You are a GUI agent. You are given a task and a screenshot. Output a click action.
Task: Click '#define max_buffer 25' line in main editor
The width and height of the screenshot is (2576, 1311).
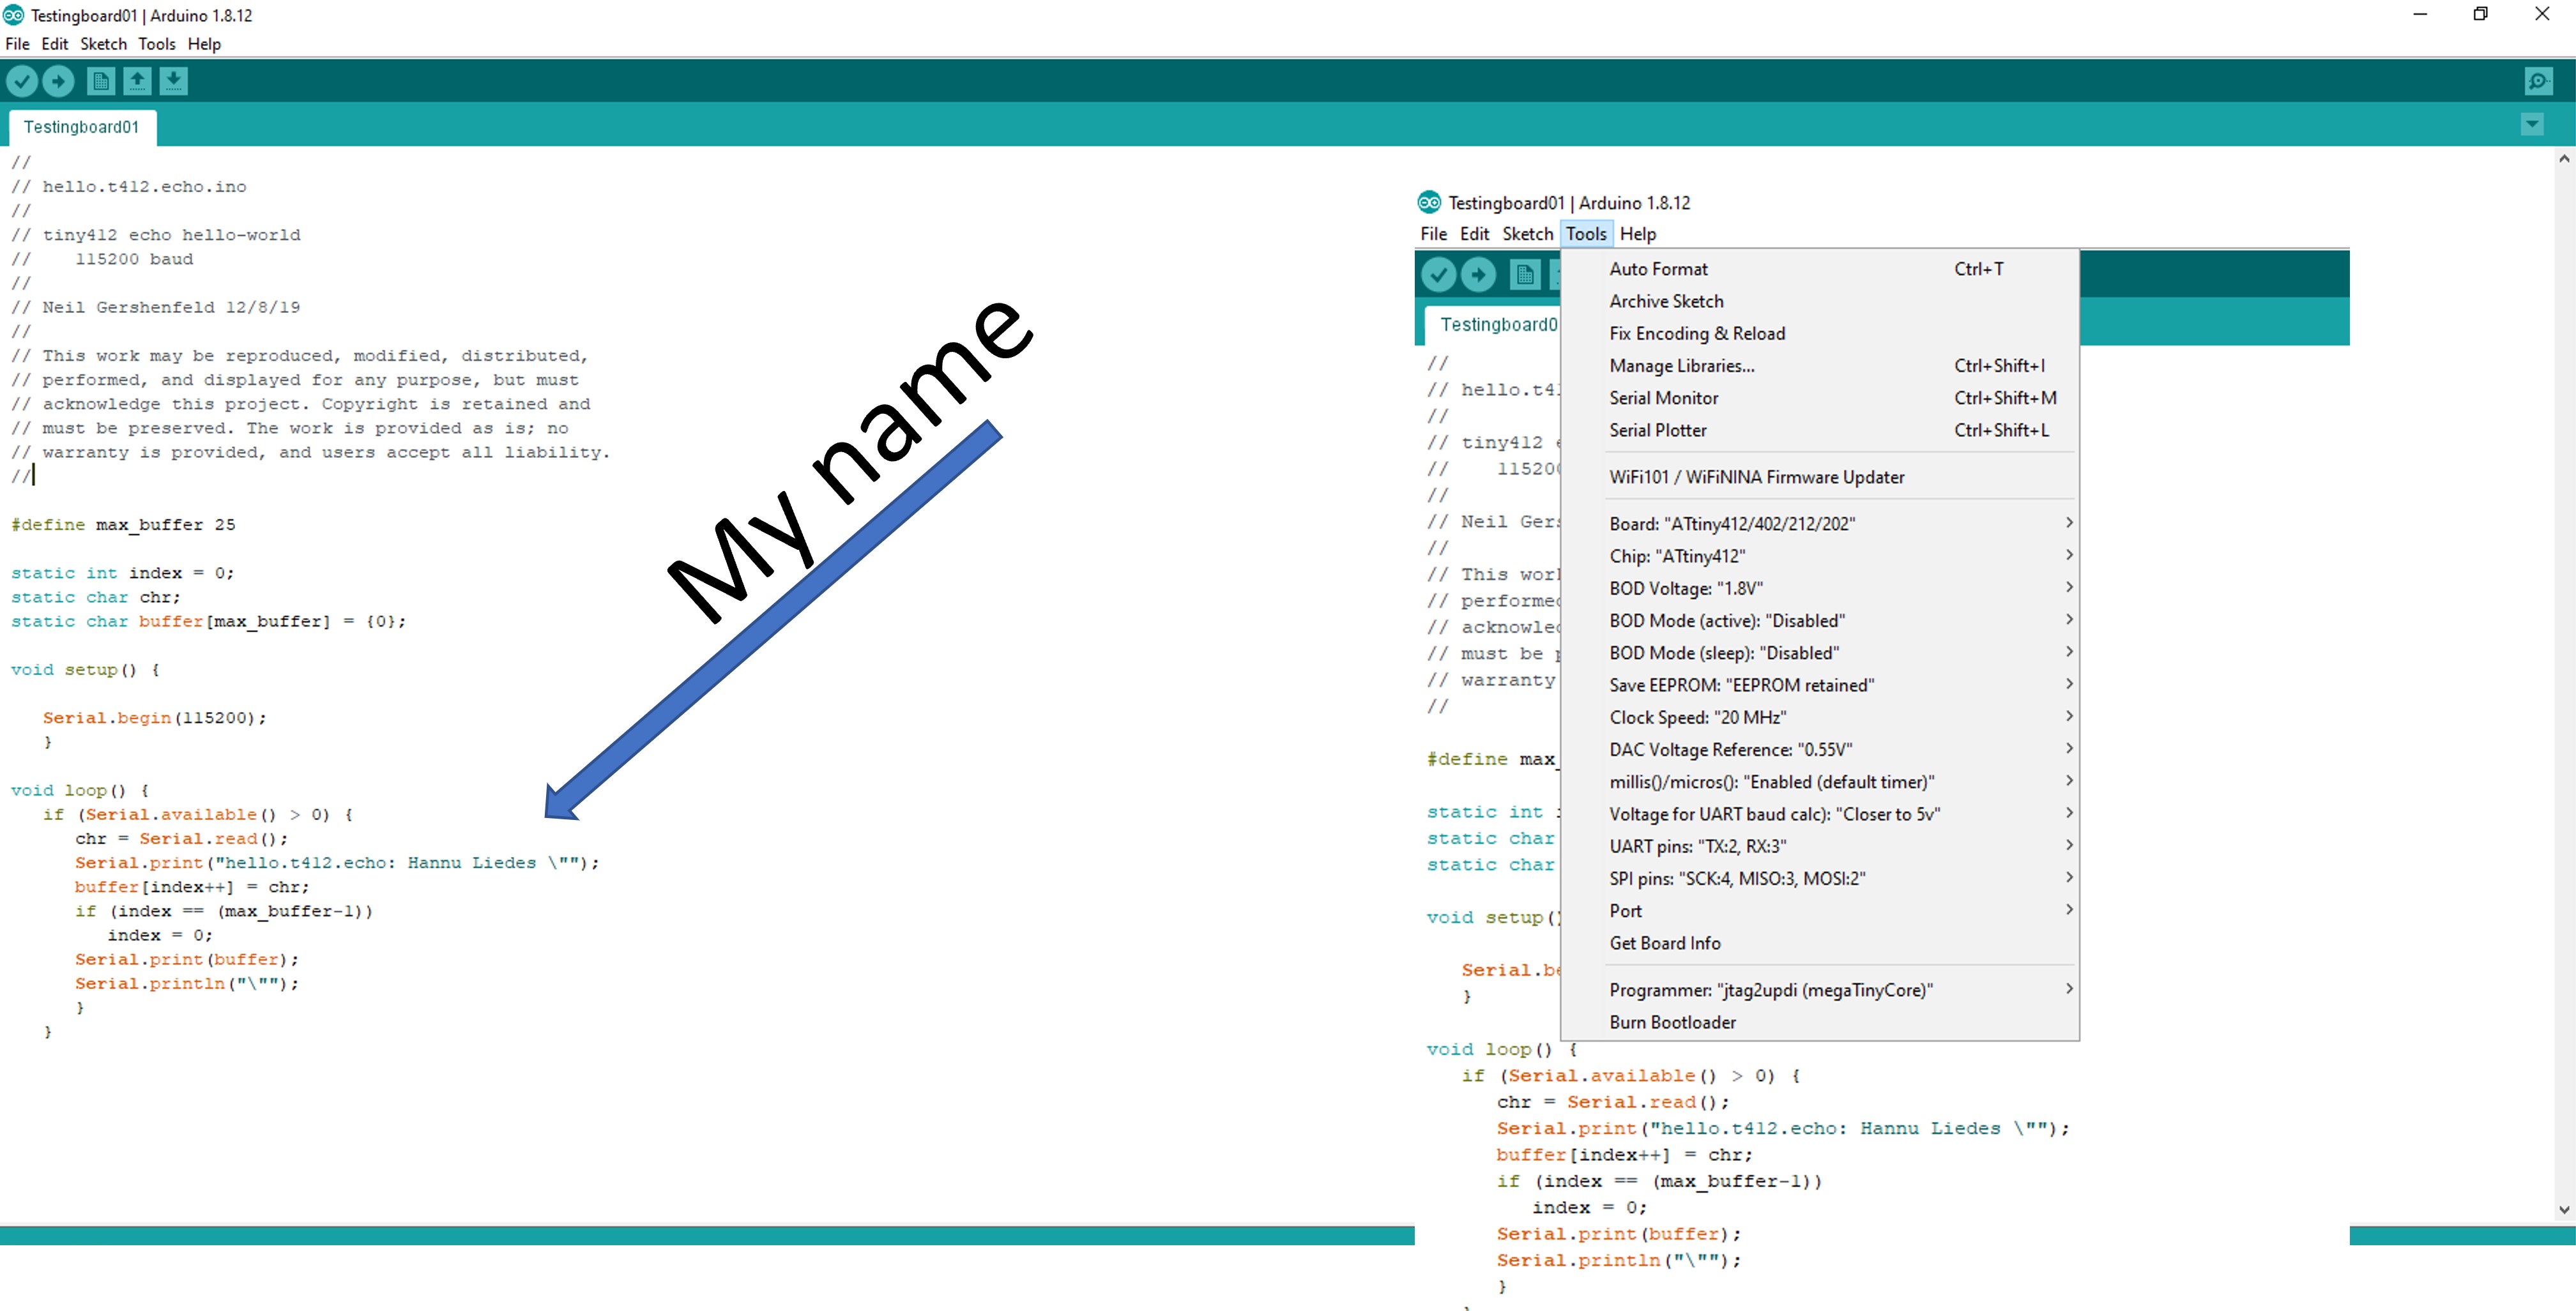pos(123,525)
